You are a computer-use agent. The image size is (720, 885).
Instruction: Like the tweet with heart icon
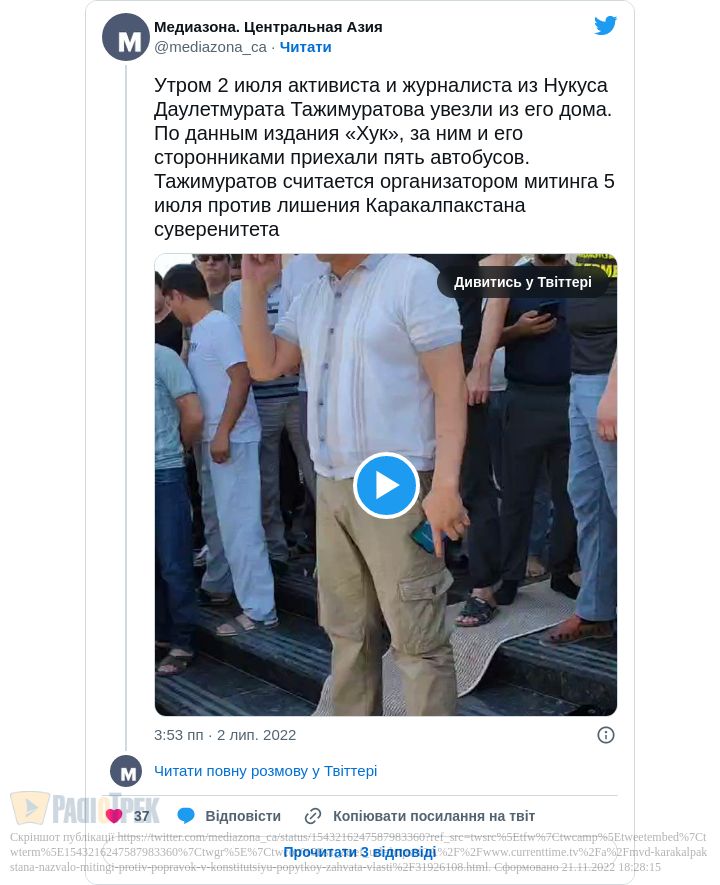(114, 816)
